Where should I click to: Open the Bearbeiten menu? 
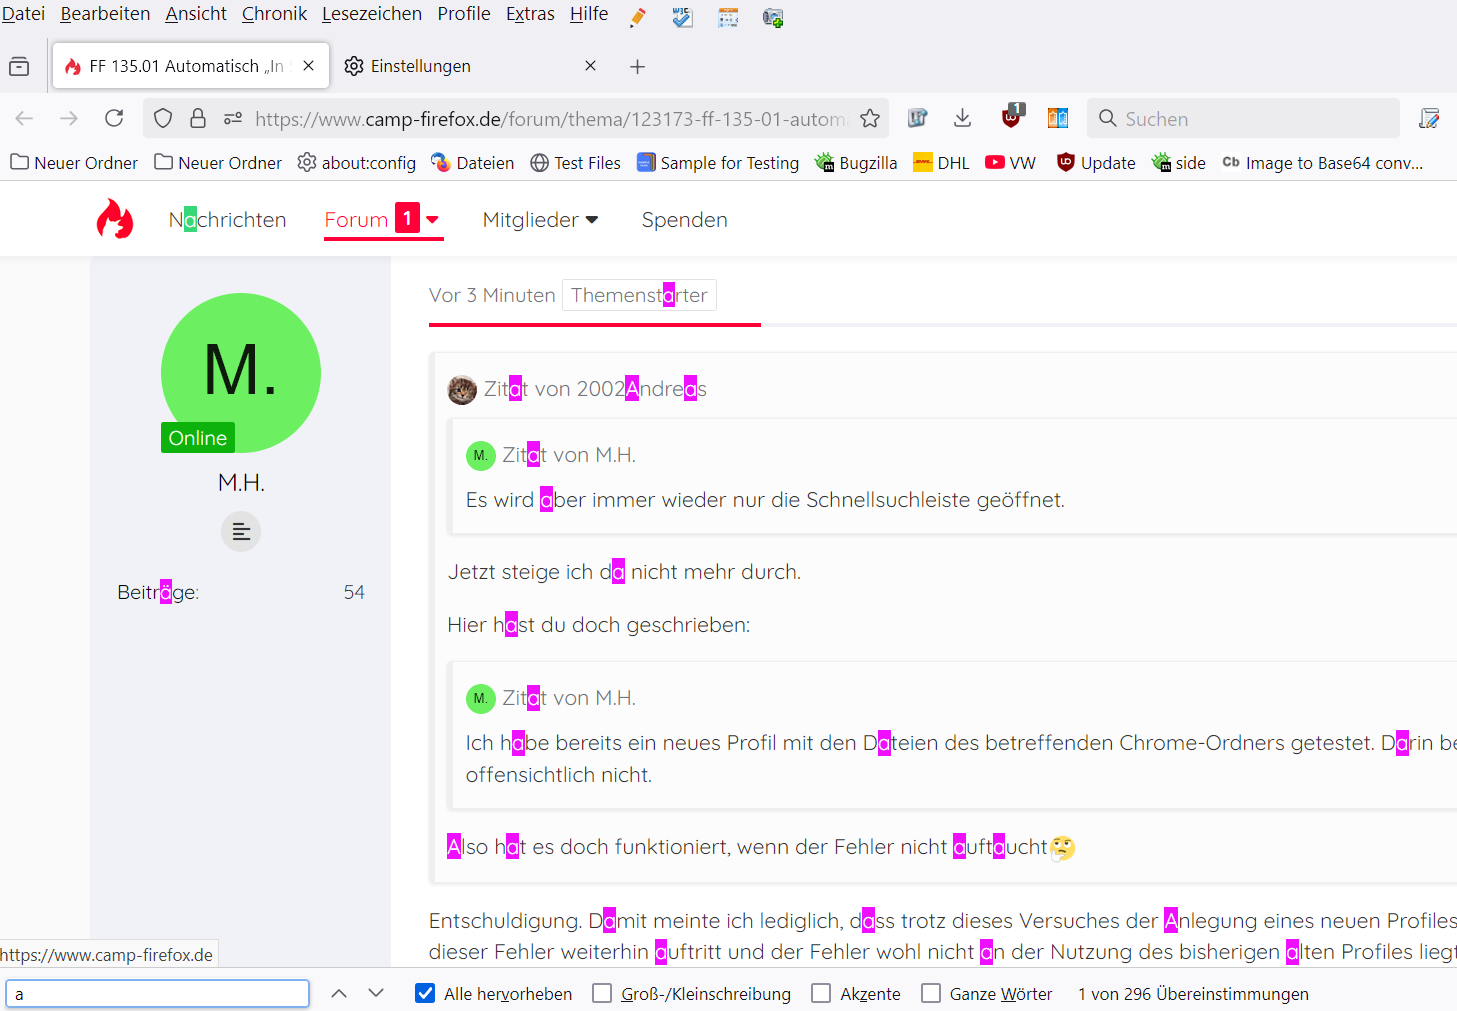[105, 14]
